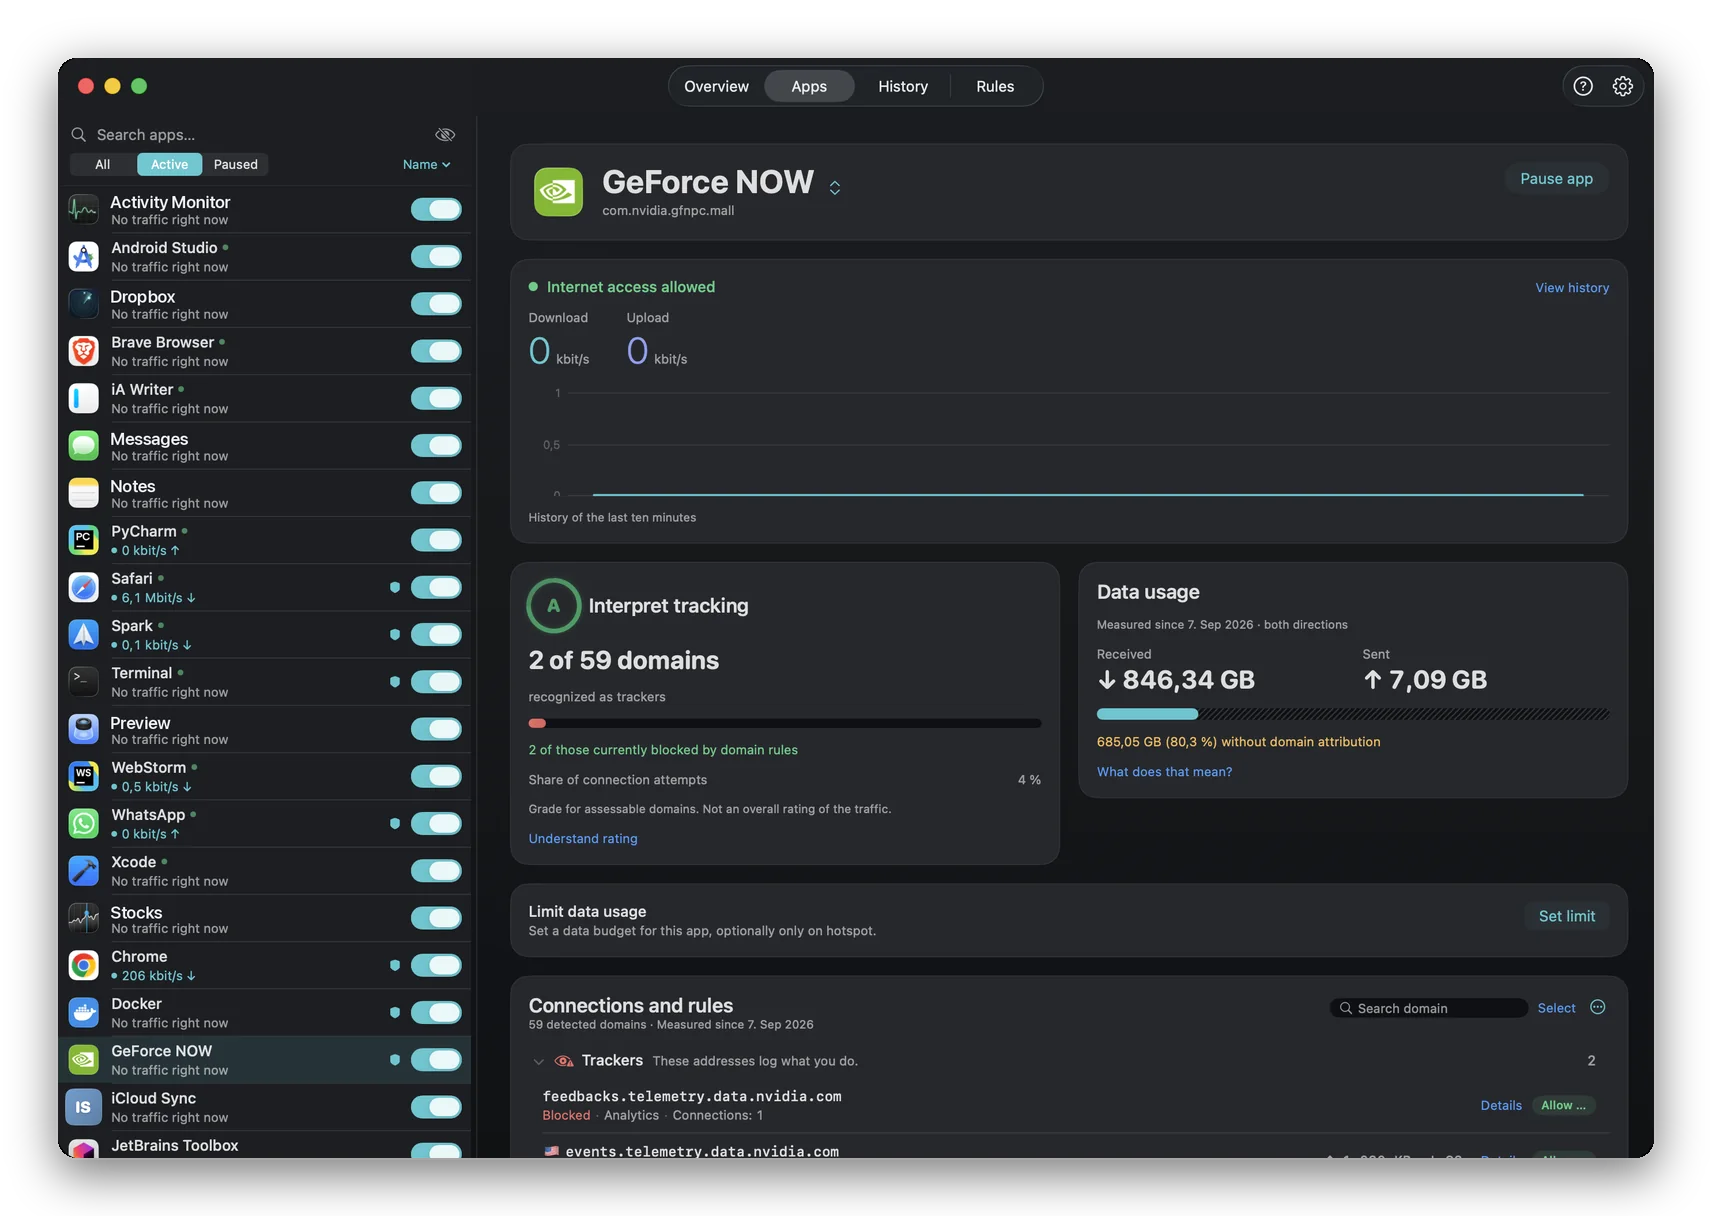The image size is (1712, 1216).
Task: Select the Xcode hammer icon
Action: pos(84,870)
